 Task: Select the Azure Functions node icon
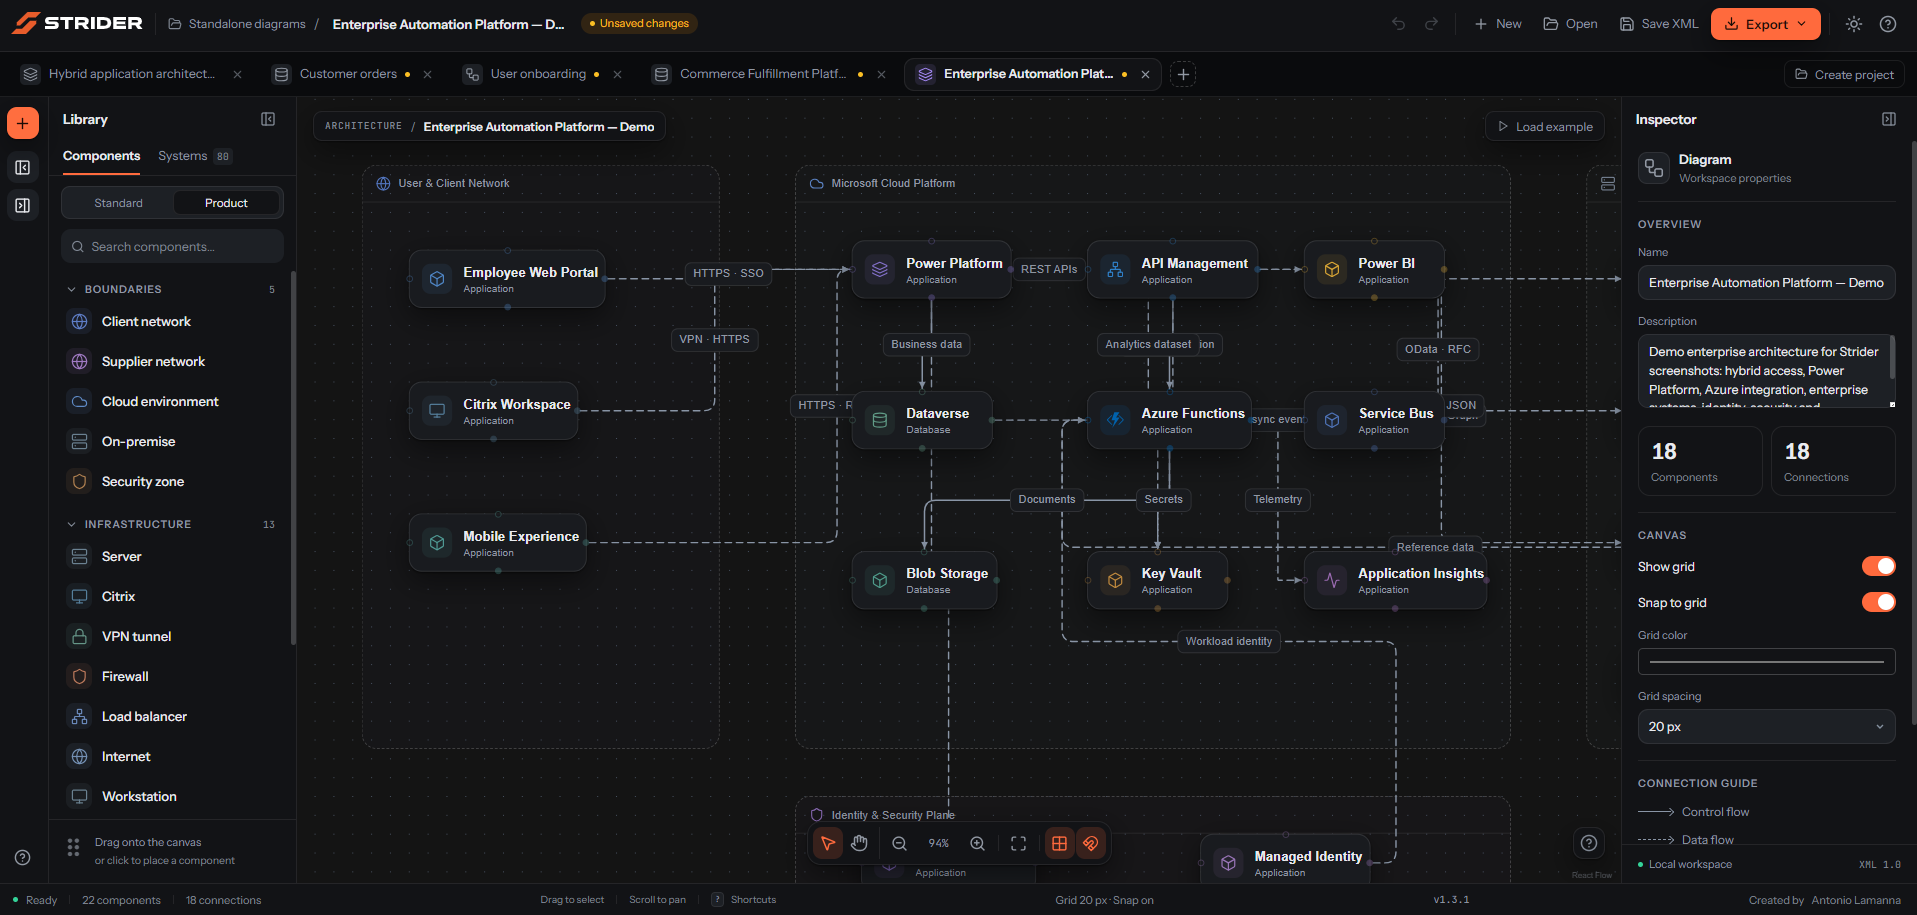pyautogui.click(x=1115, y=420)
